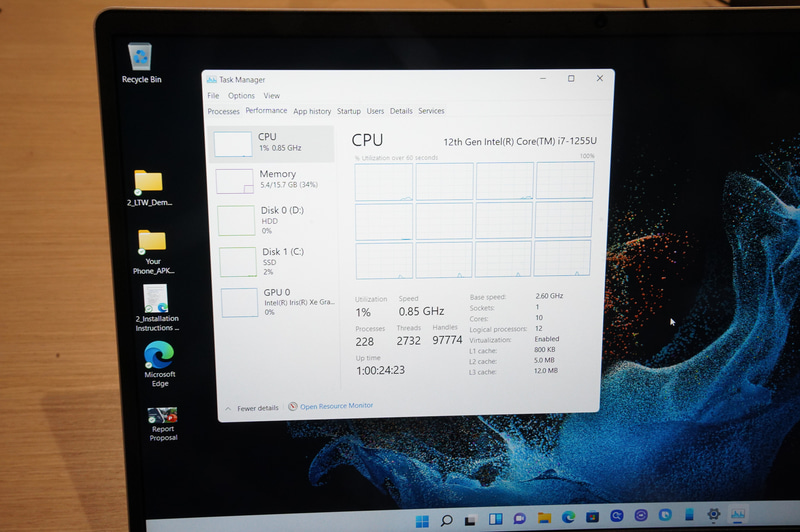Screen dimensions: 800x532
Task: Click the Memory mini graph thumbnail
Action: pyautogui.click(x=235, y=182)
